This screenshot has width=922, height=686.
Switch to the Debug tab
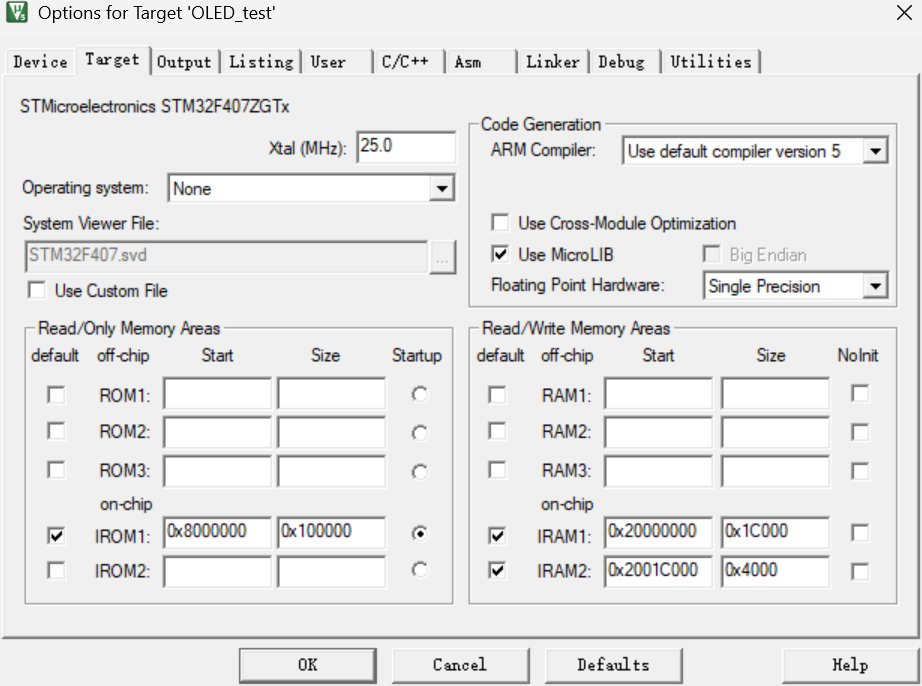(x=624, y=62)
